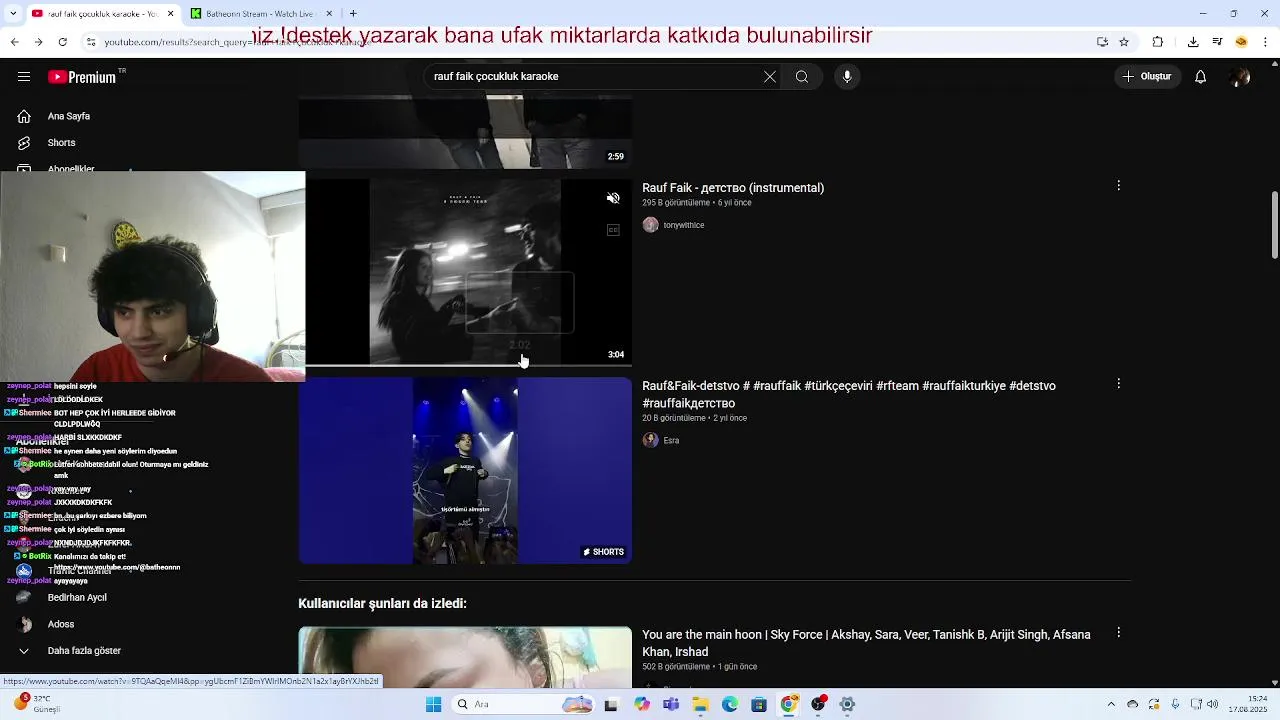
Task: Open the blue concert Shorts thumbnail
Action: click(x=465, y=470)
